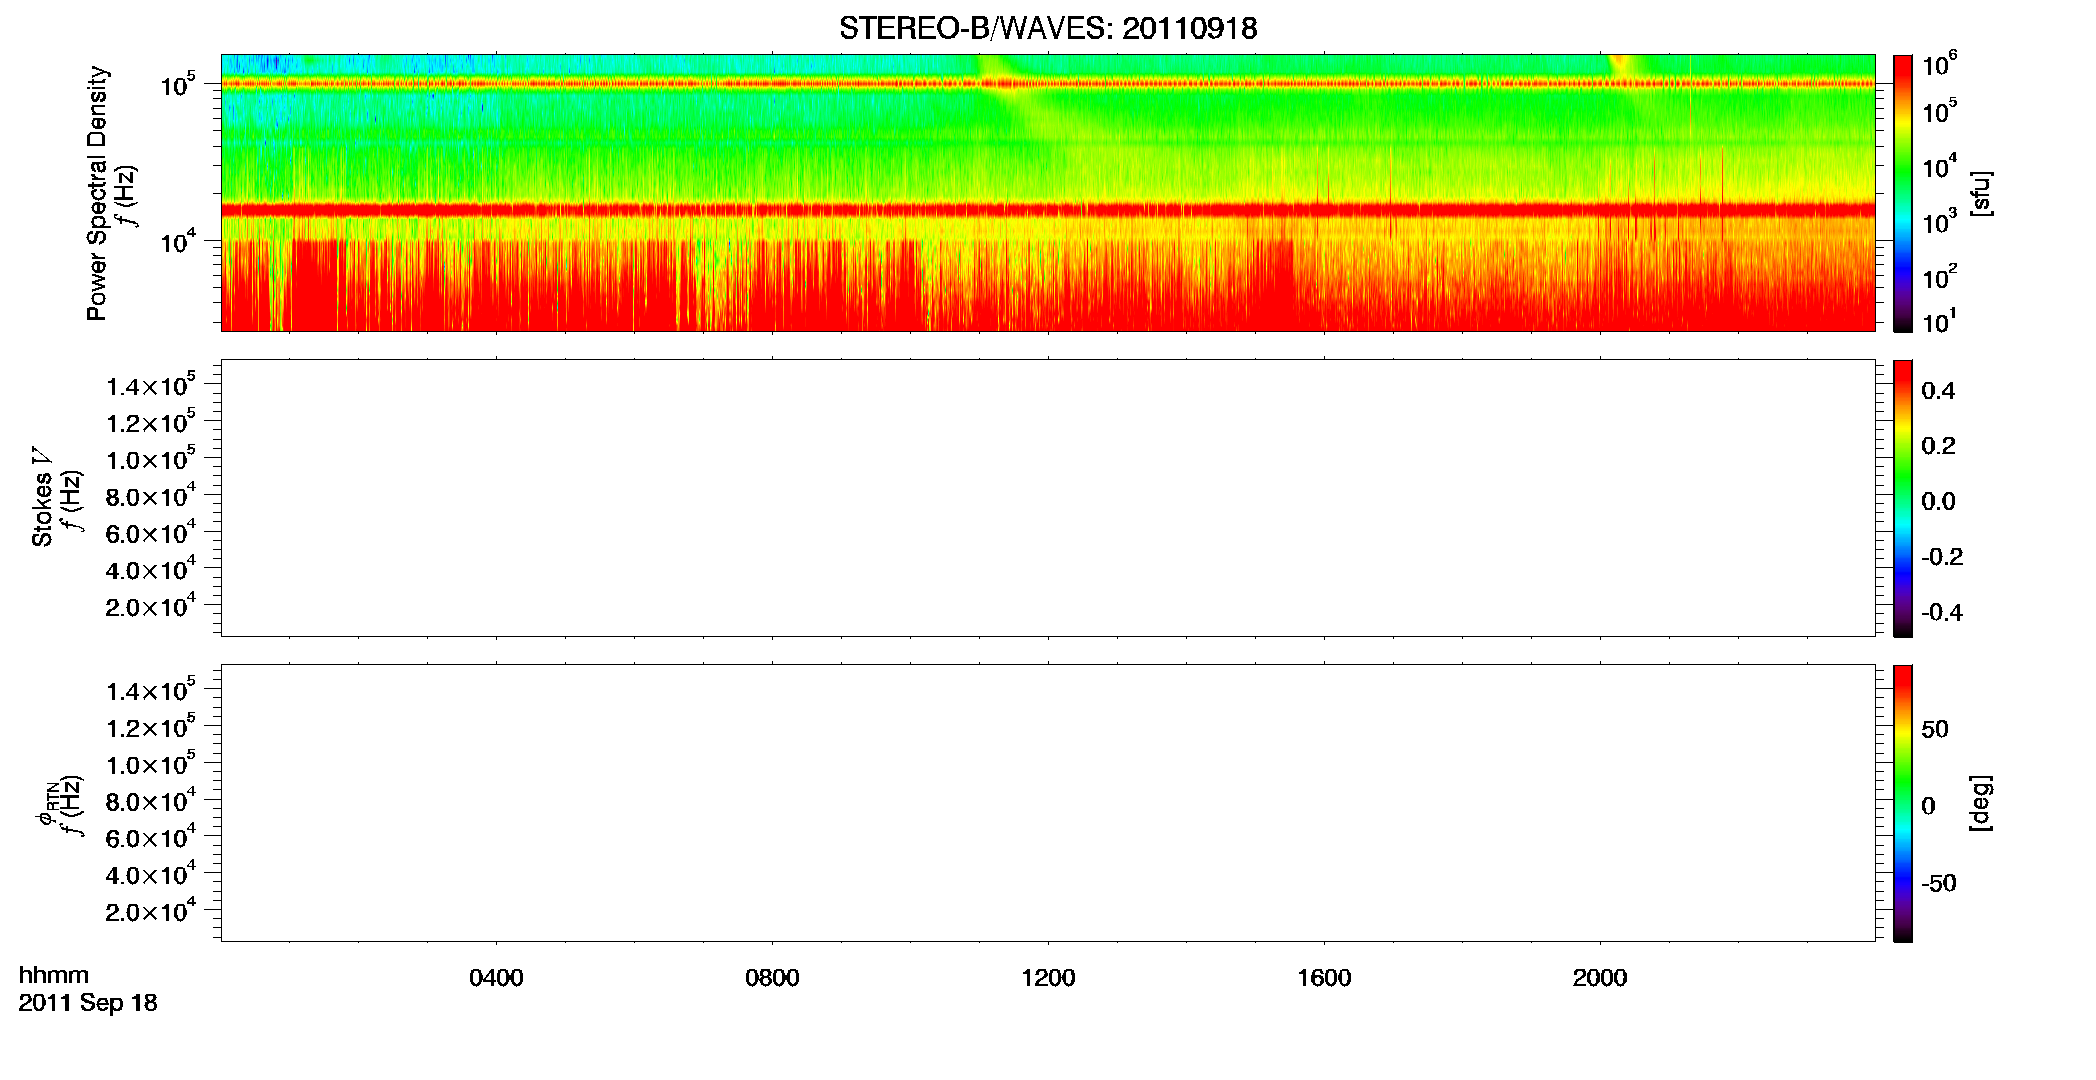Screen dimensions: 2096x1080
Task: Click the thick red band near 15 kHz
Action: click(1048, 210)
